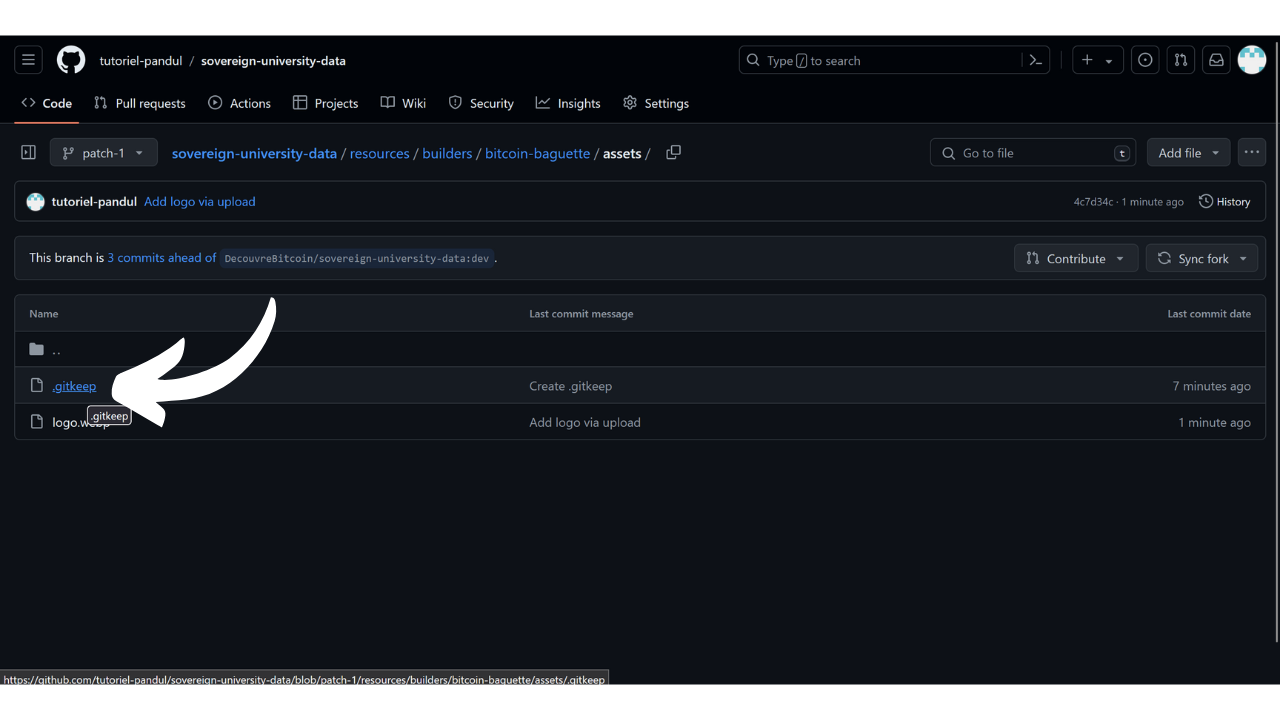1280x720 pixels.
Task: Open the notifications inbox icon
Action: [x=1216, y=60]
